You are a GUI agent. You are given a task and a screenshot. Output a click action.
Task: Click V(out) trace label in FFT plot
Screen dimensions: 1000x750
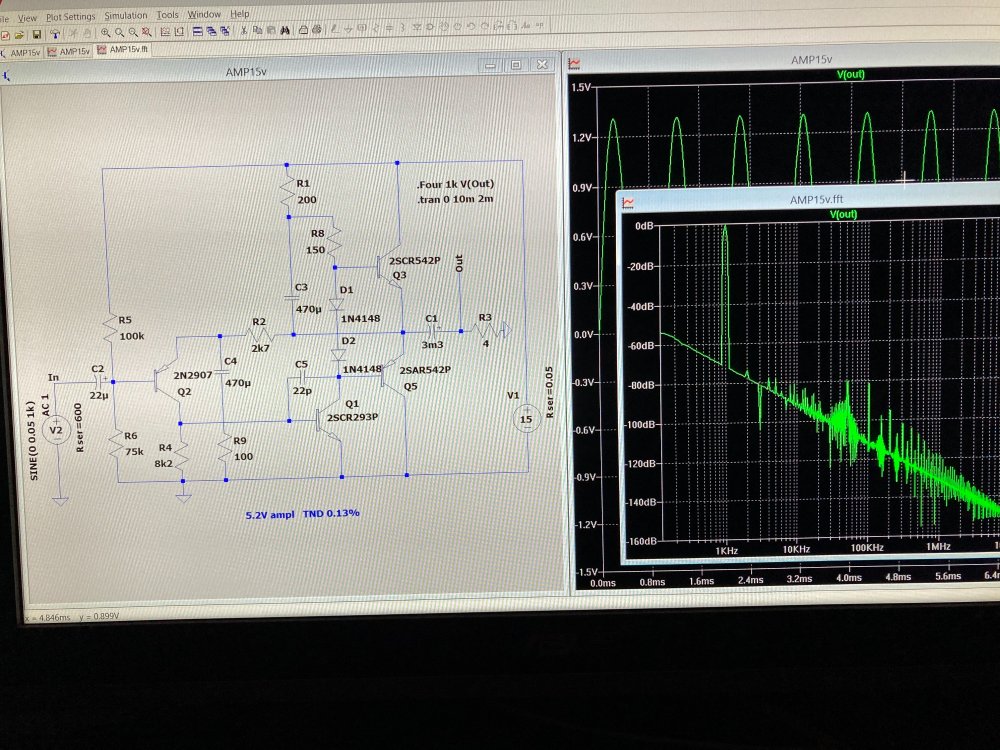(x=843, y=214)
